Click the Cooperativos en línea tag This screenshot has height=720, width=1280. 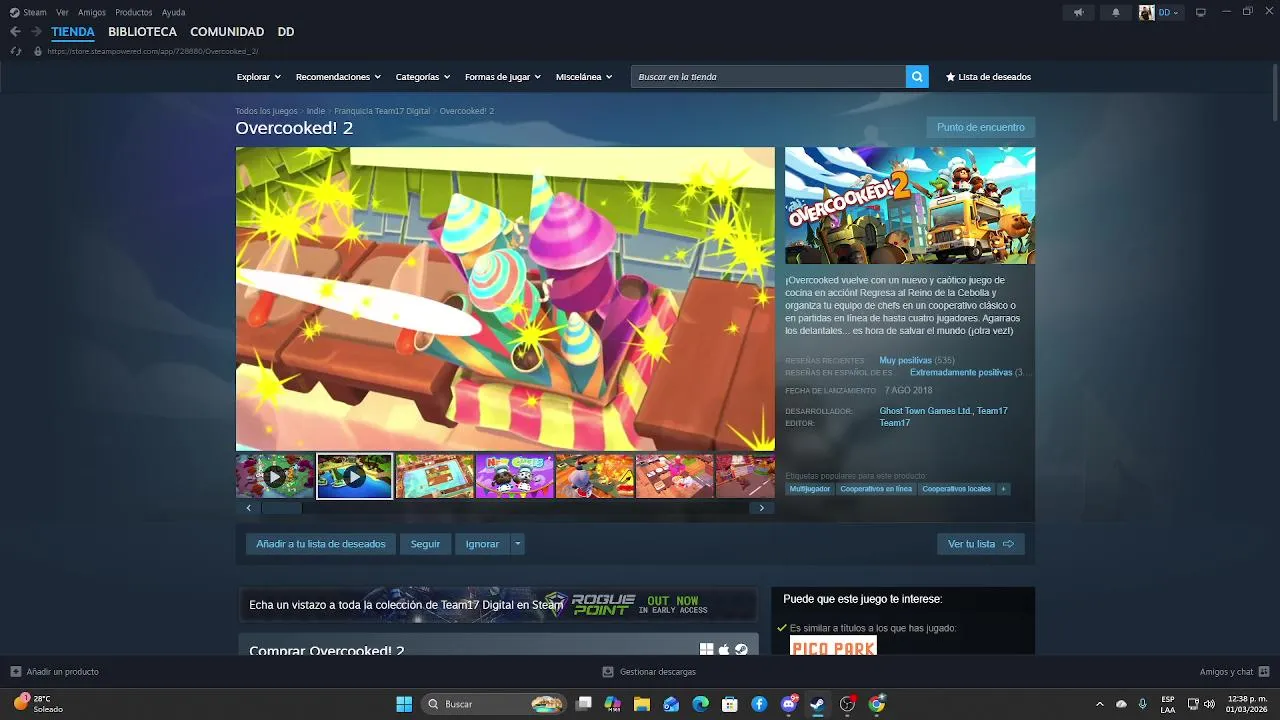pos(876,489)
